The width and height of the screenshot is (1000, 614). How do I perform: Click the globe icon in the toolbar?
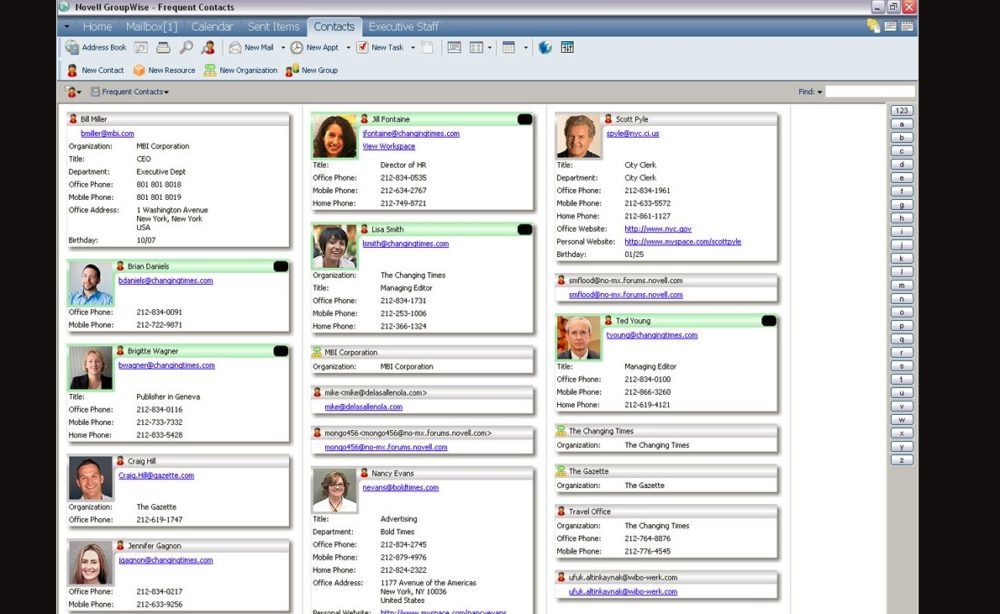[x=545, y=47]
